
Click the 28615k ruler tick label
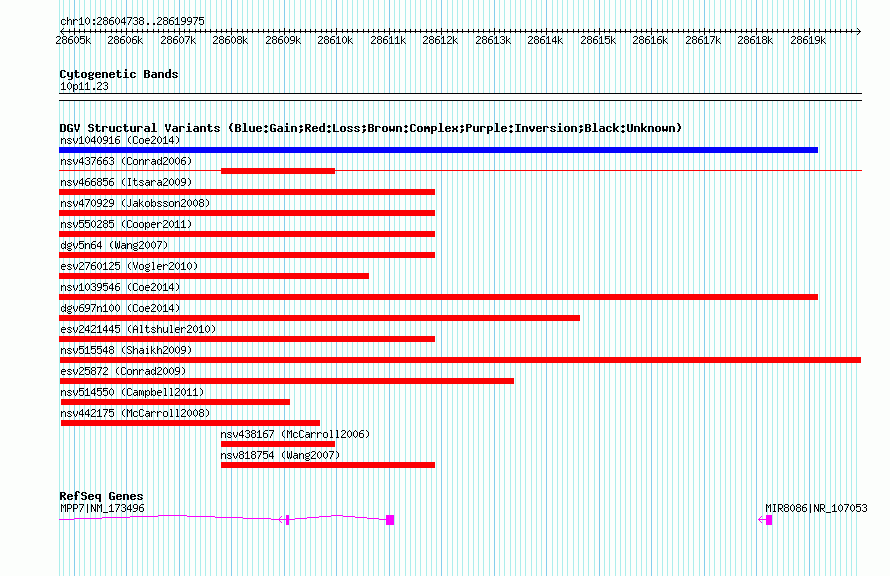point(598,40)
